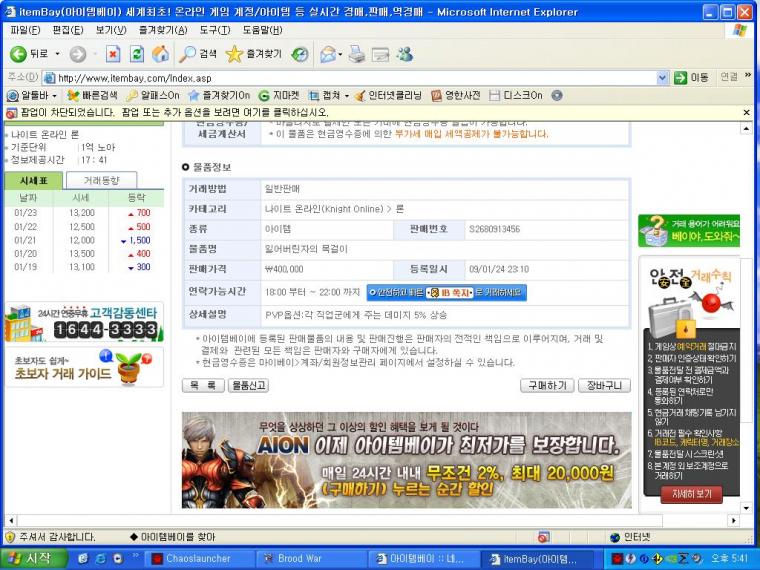Click 즐겨찾기On in the ALToolbar
760x570 pixels.
point(219,95)
